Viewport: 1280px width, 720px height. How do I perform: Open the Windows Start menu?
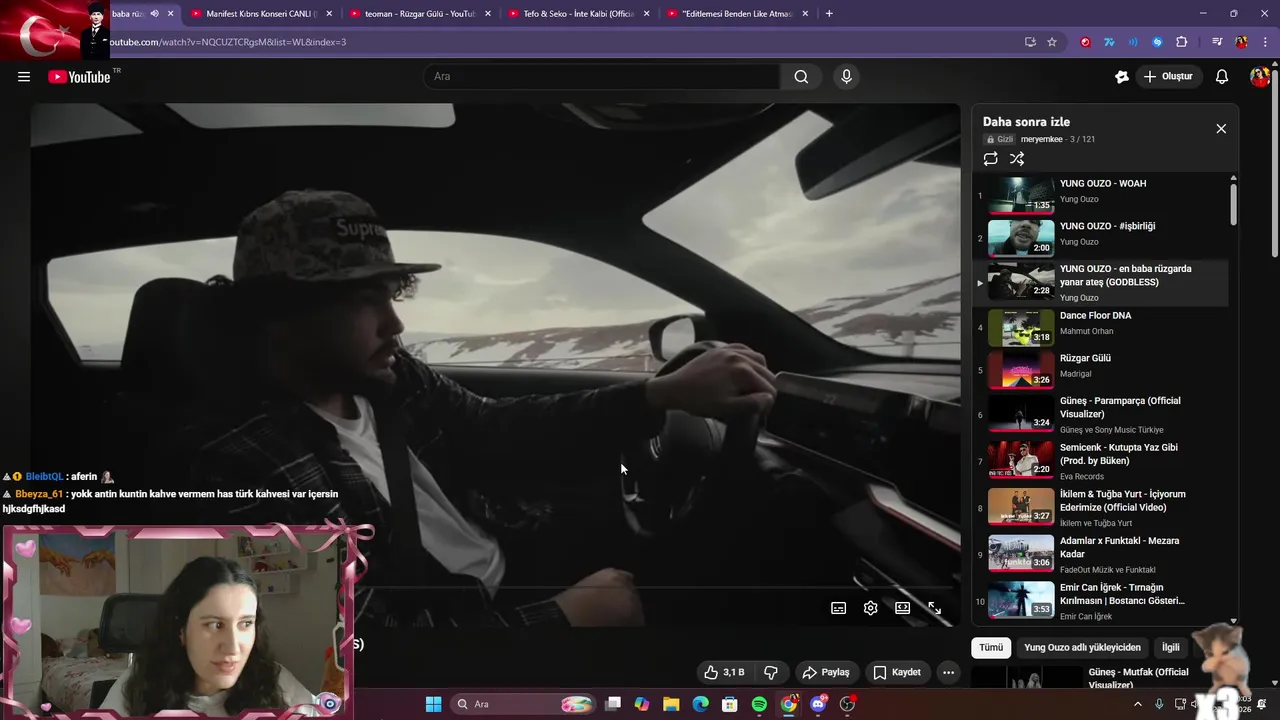(433, 704)
